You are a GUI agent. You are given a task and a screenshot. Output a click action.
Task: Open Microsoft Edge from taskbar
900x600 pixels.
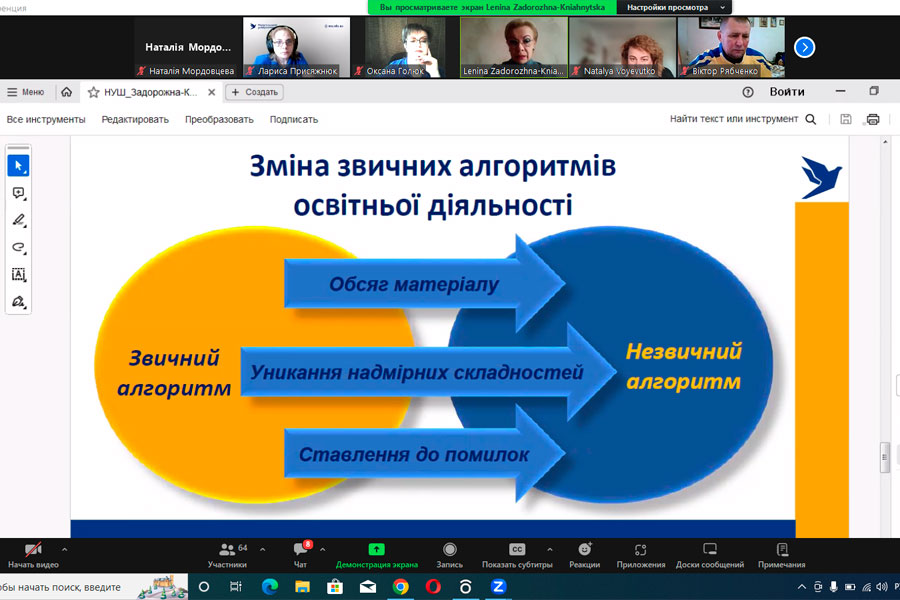(269, 586)
